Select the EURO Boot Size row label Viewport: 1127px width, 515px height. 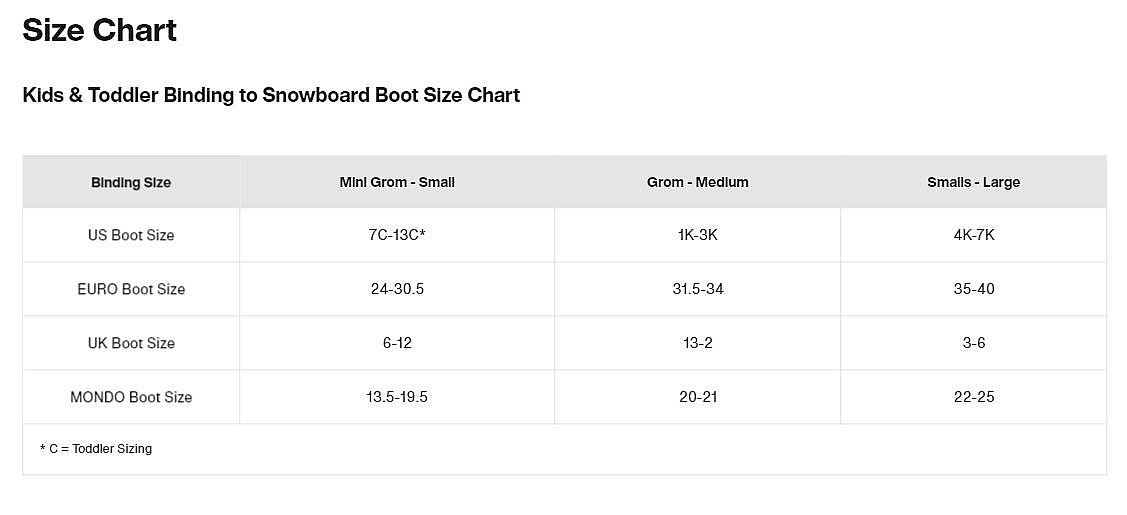131,289
